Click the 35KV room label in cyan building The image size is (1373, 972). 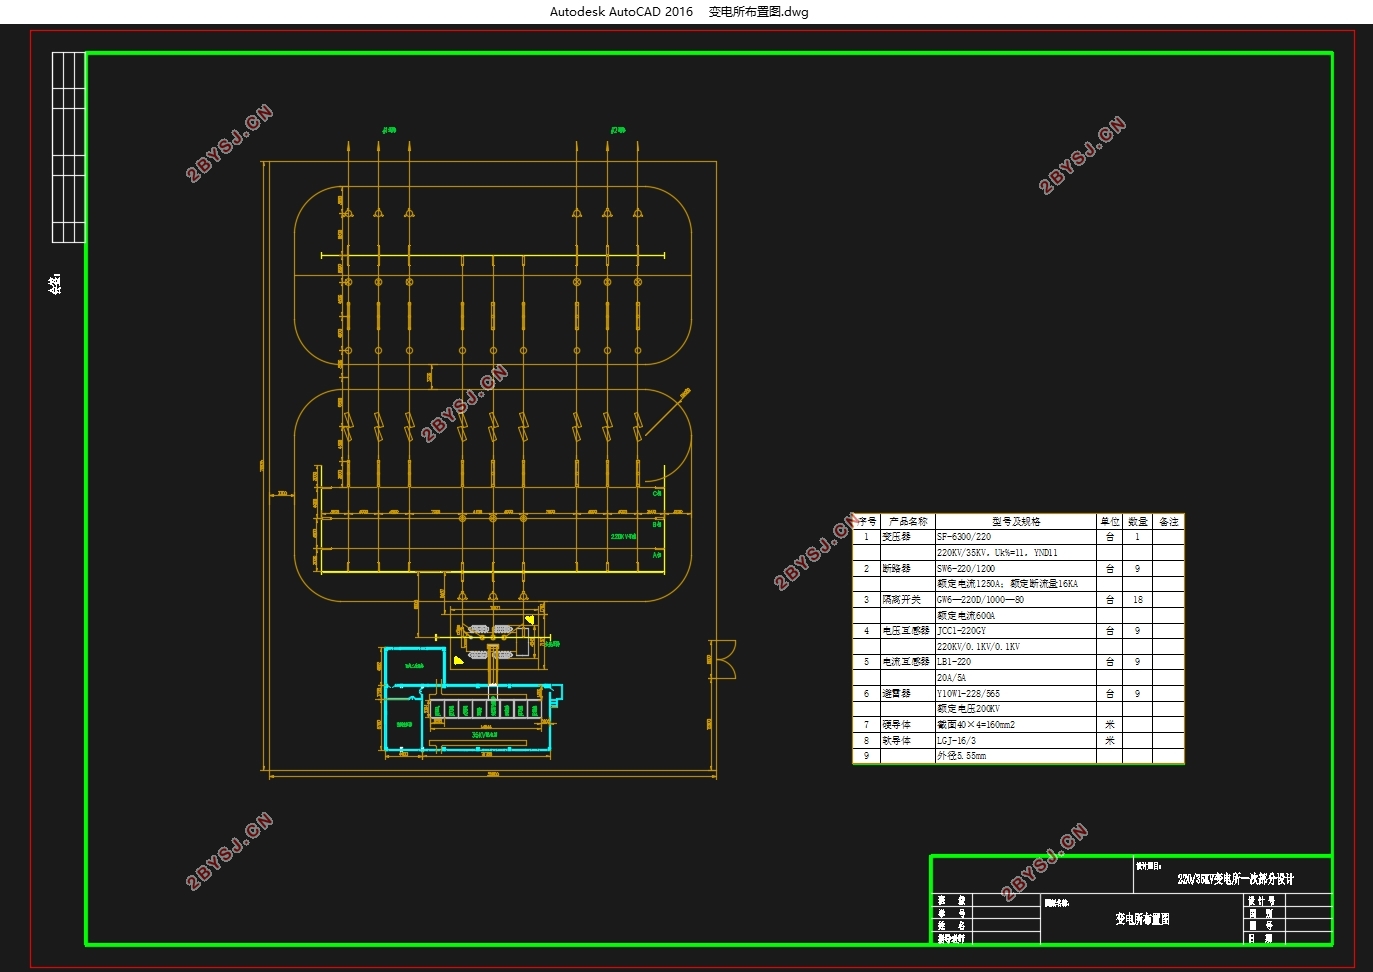(485, 734)
